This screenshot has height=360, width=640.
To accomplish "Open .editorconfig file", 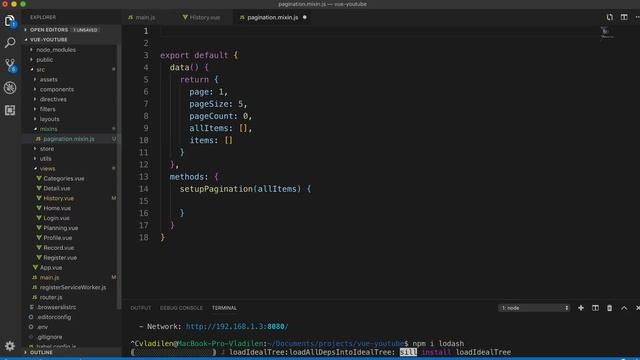I will (x=53, y=317).
